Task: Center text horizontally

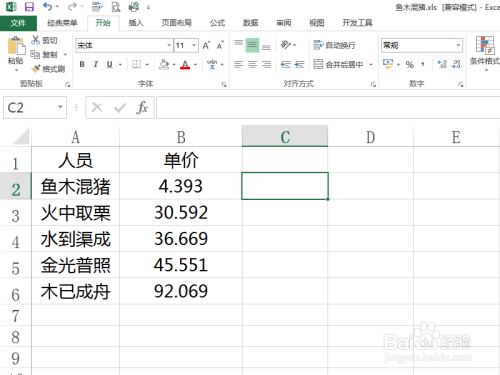Action: (x=252, y=64)
